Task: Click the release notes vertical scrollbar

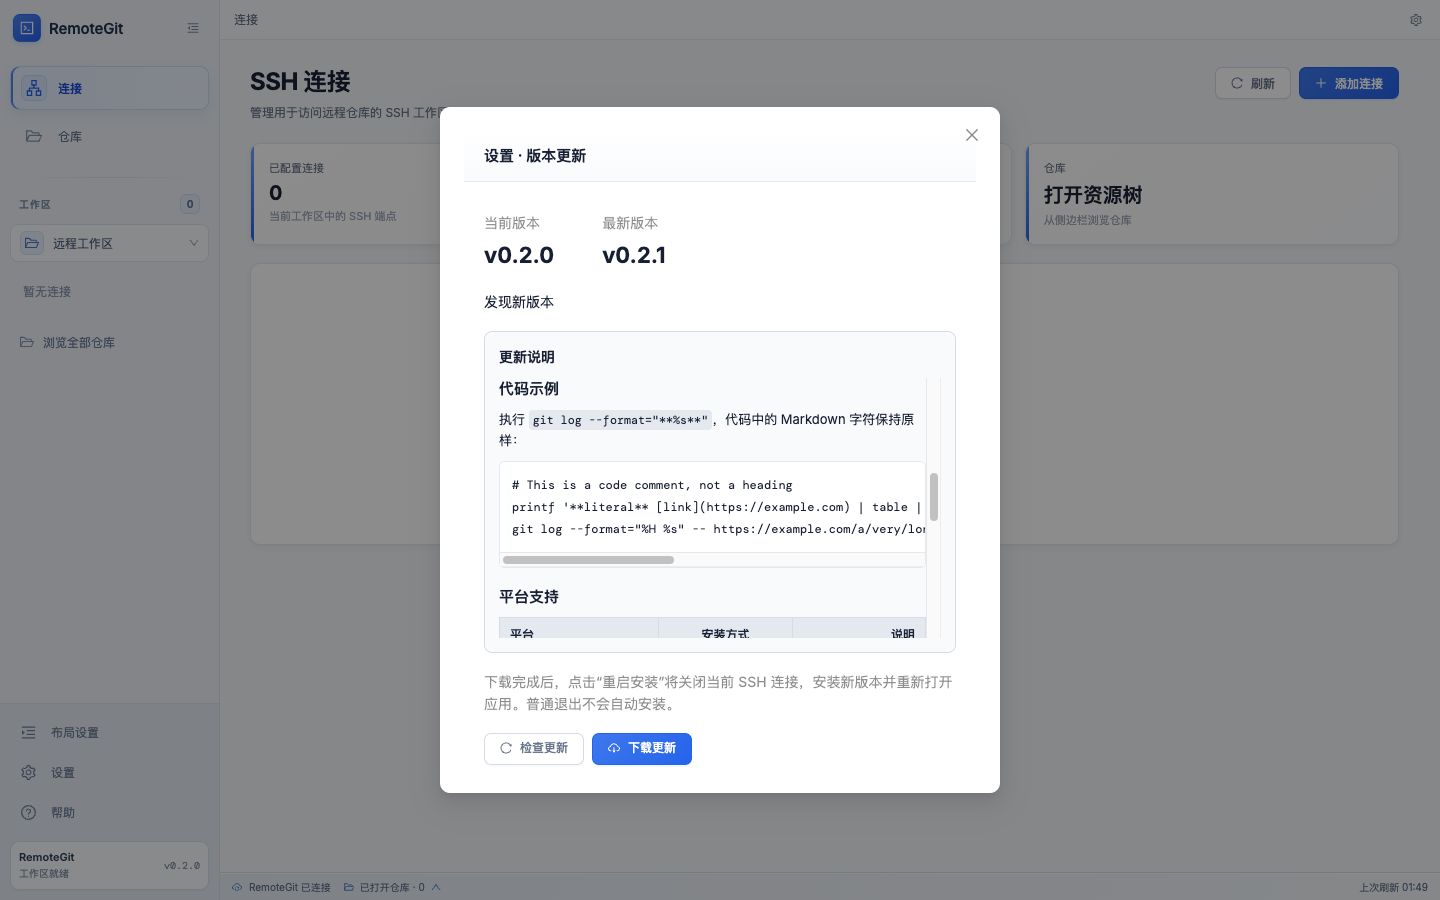Action: coord(934,497)
